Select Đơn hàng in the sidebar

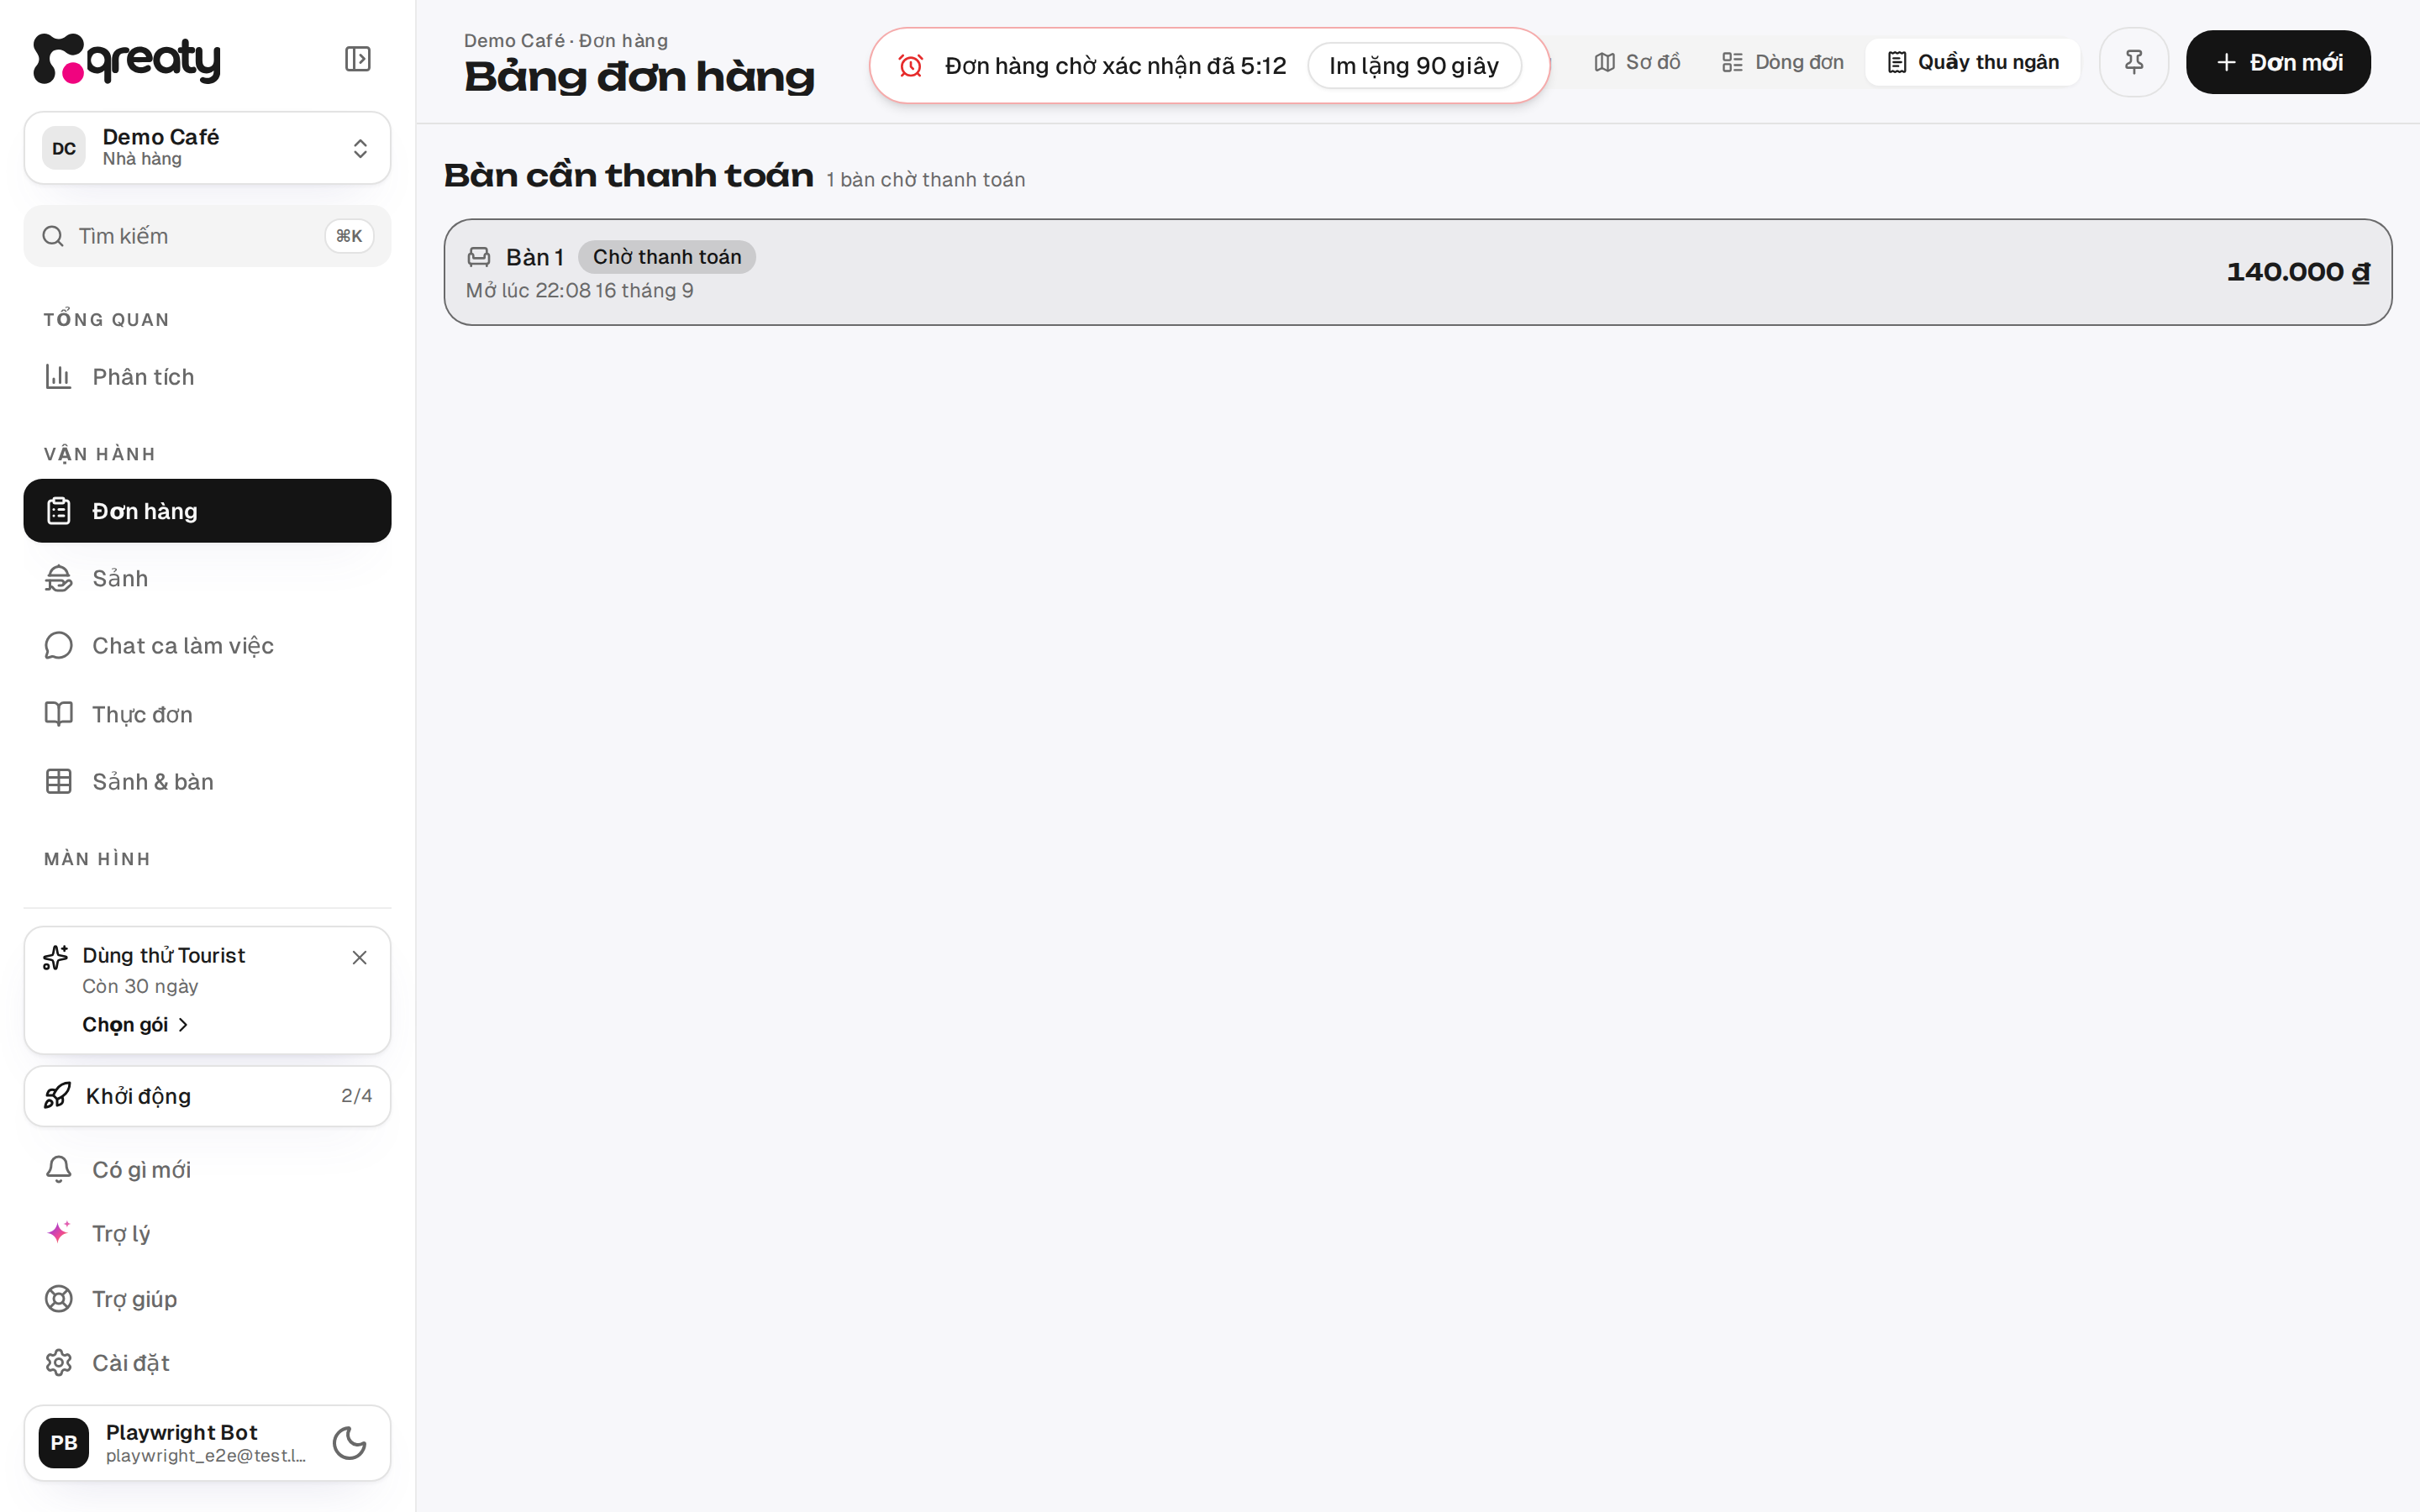point(207,511)
